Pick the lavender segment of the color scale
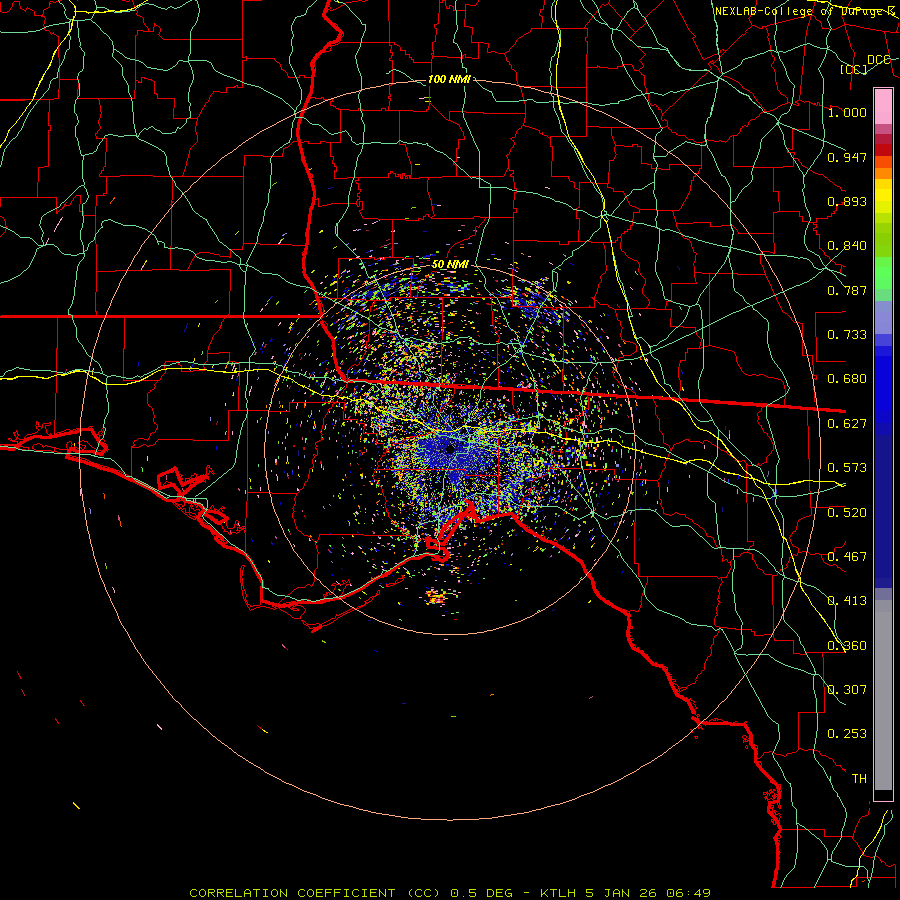Image resolution: width=900 pixels, height=900 pixels. click(883, 317)
